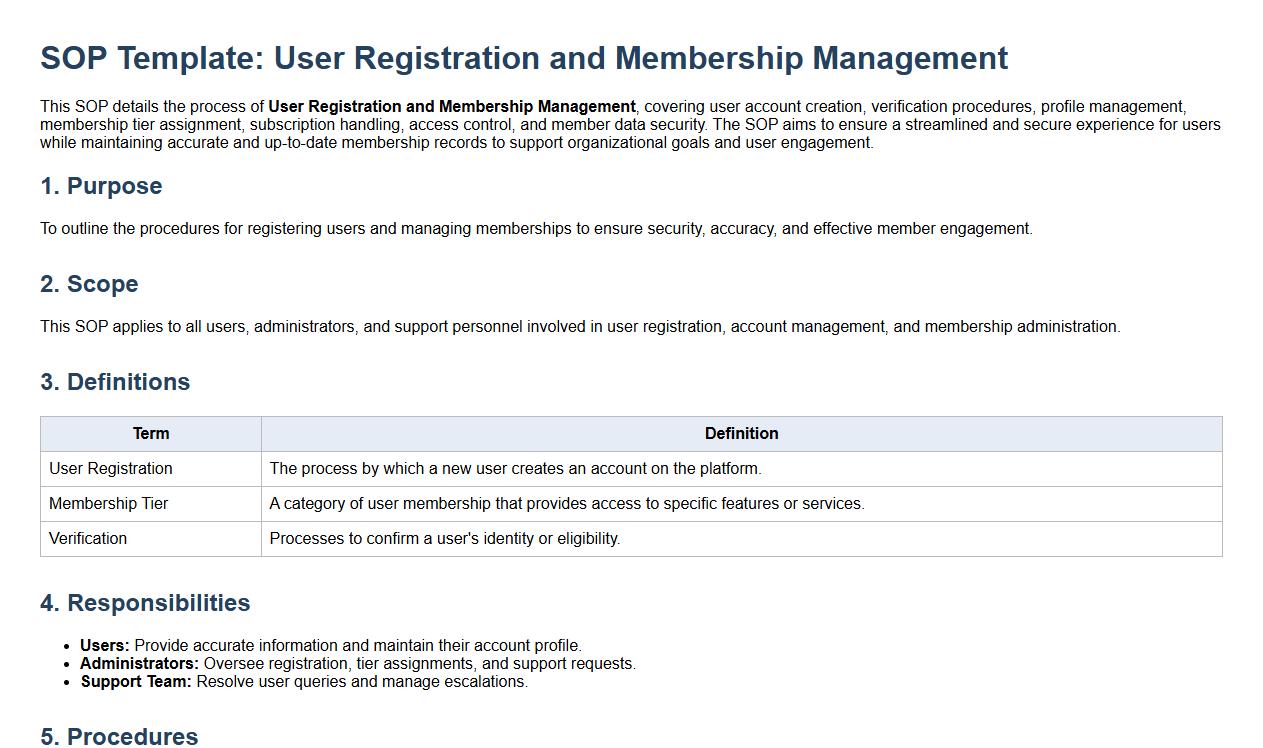Click the 'Definition' column header

click(x=741, y=434)
